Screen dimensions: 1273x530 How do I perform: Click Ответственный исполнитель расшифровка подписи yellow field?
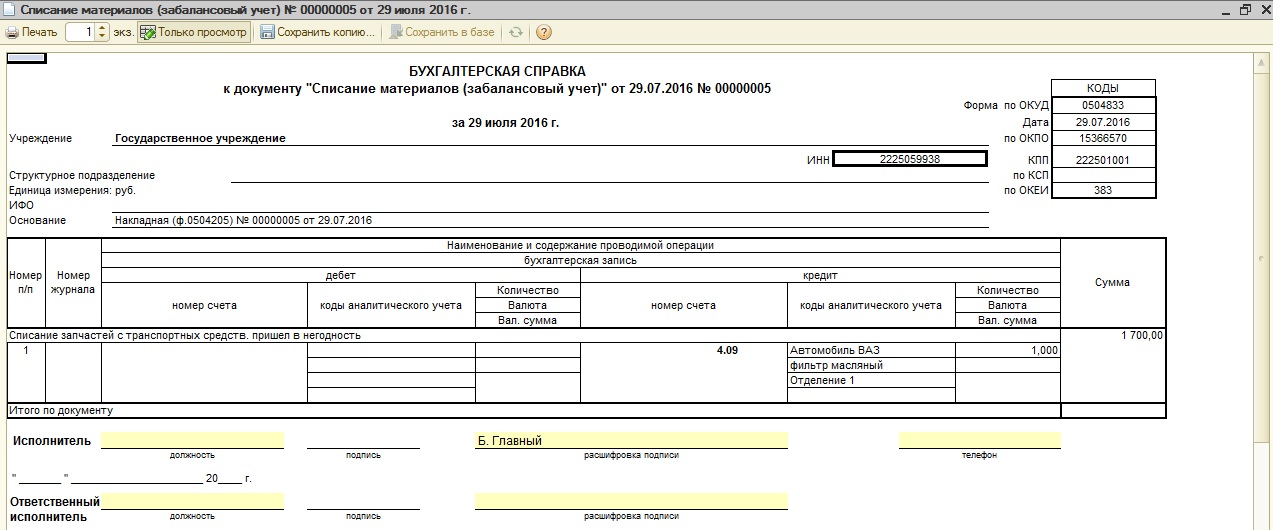point(630,501)
